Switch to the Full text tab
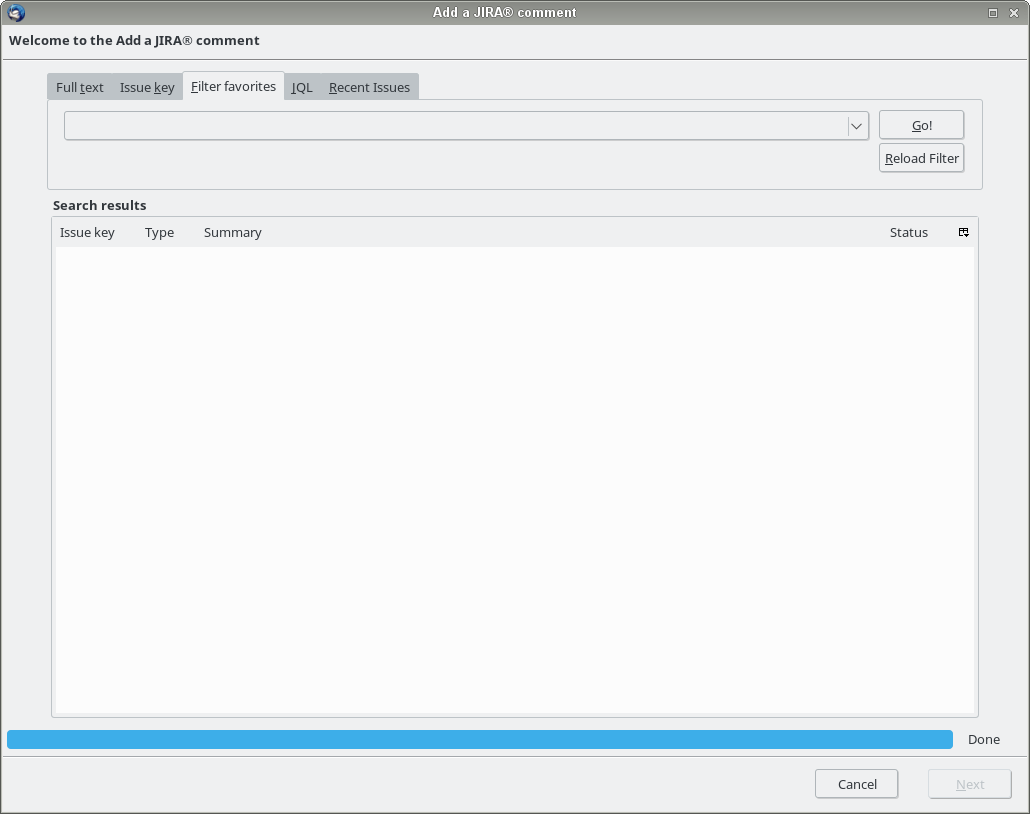The height and width of the screenshot is (814, 1030). click(x=79, y=87)
